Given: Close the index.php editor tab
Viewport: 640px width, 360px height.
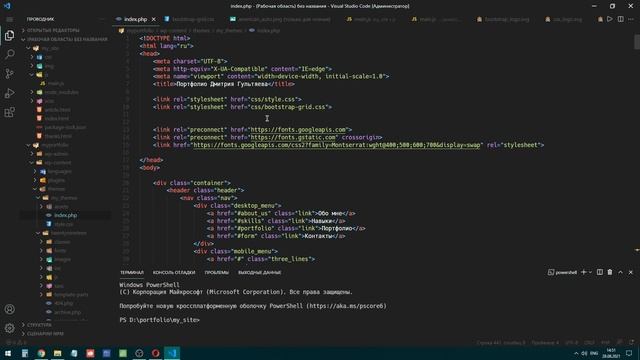Looking at the screenshot, I should coord(153,19).
